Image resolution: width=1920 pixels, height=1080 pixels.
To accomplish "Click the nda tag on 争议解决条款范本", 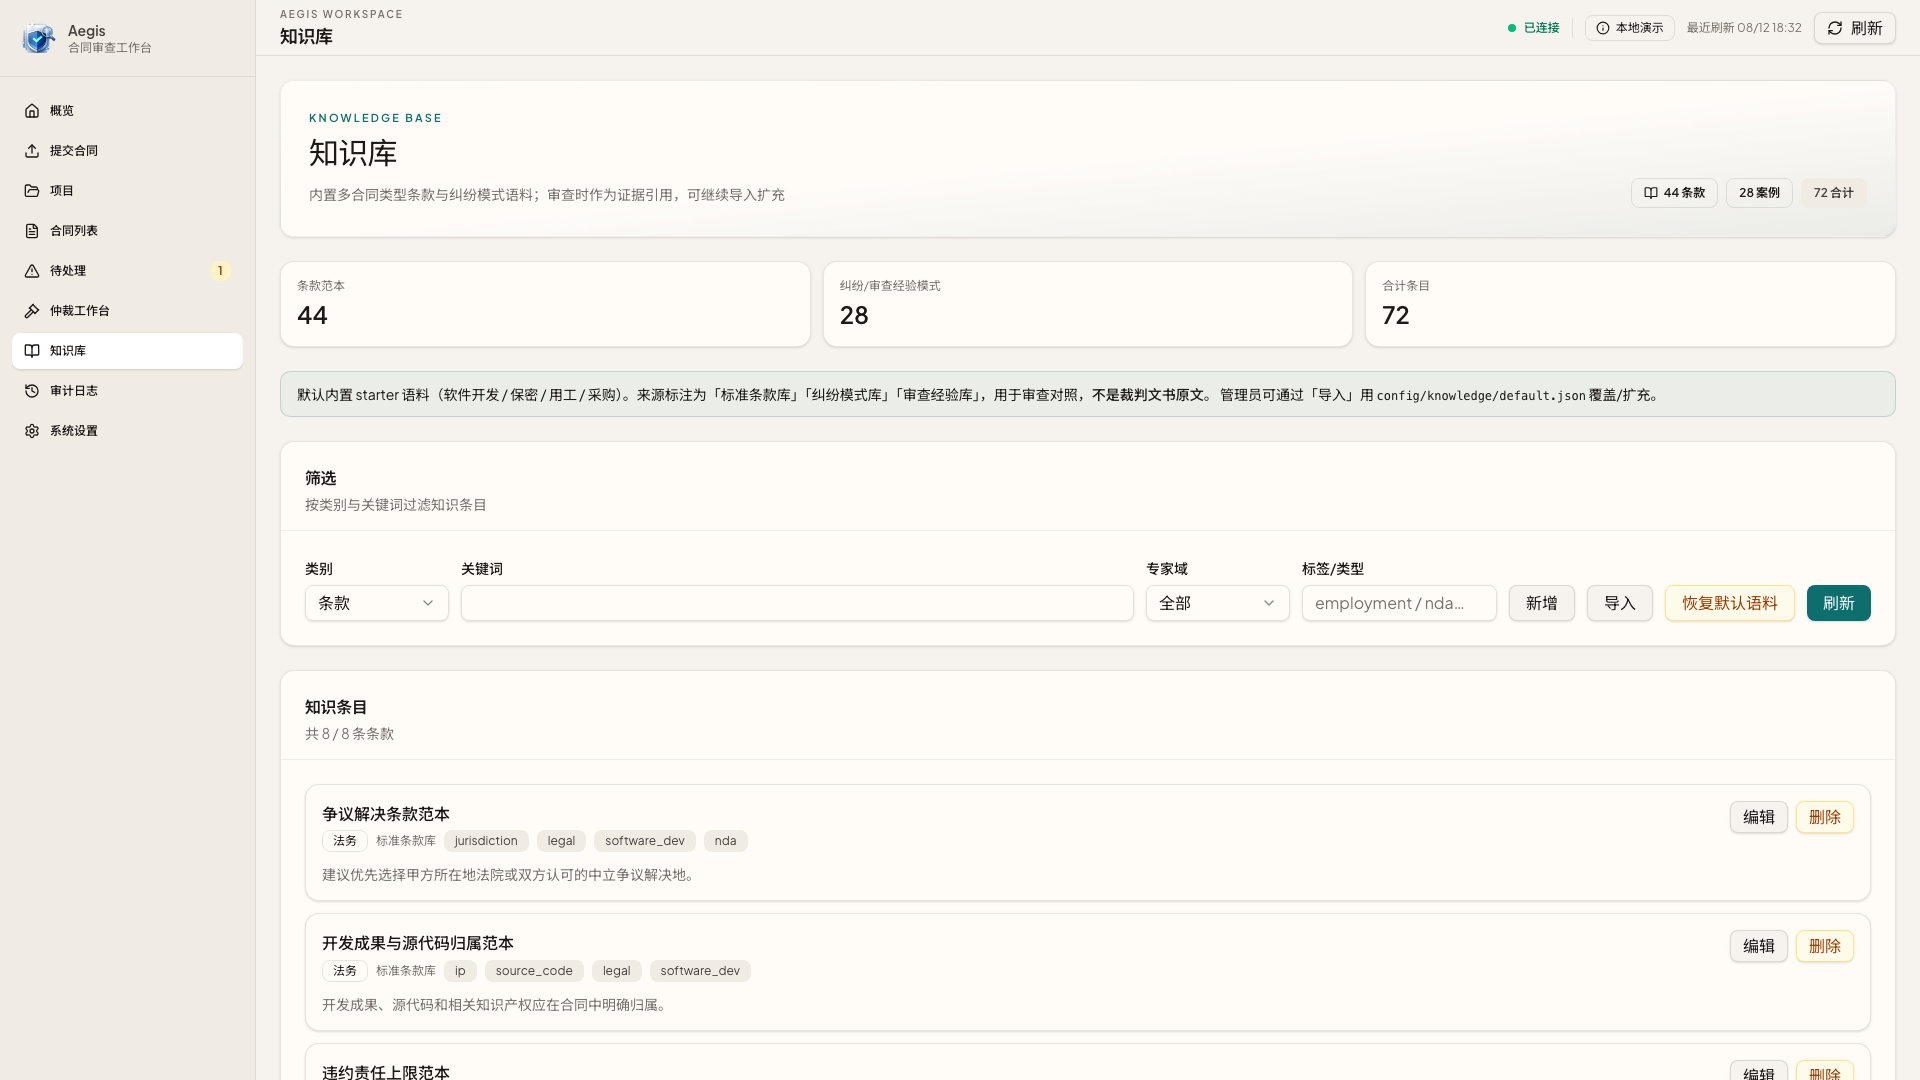I will pos(726,841).
